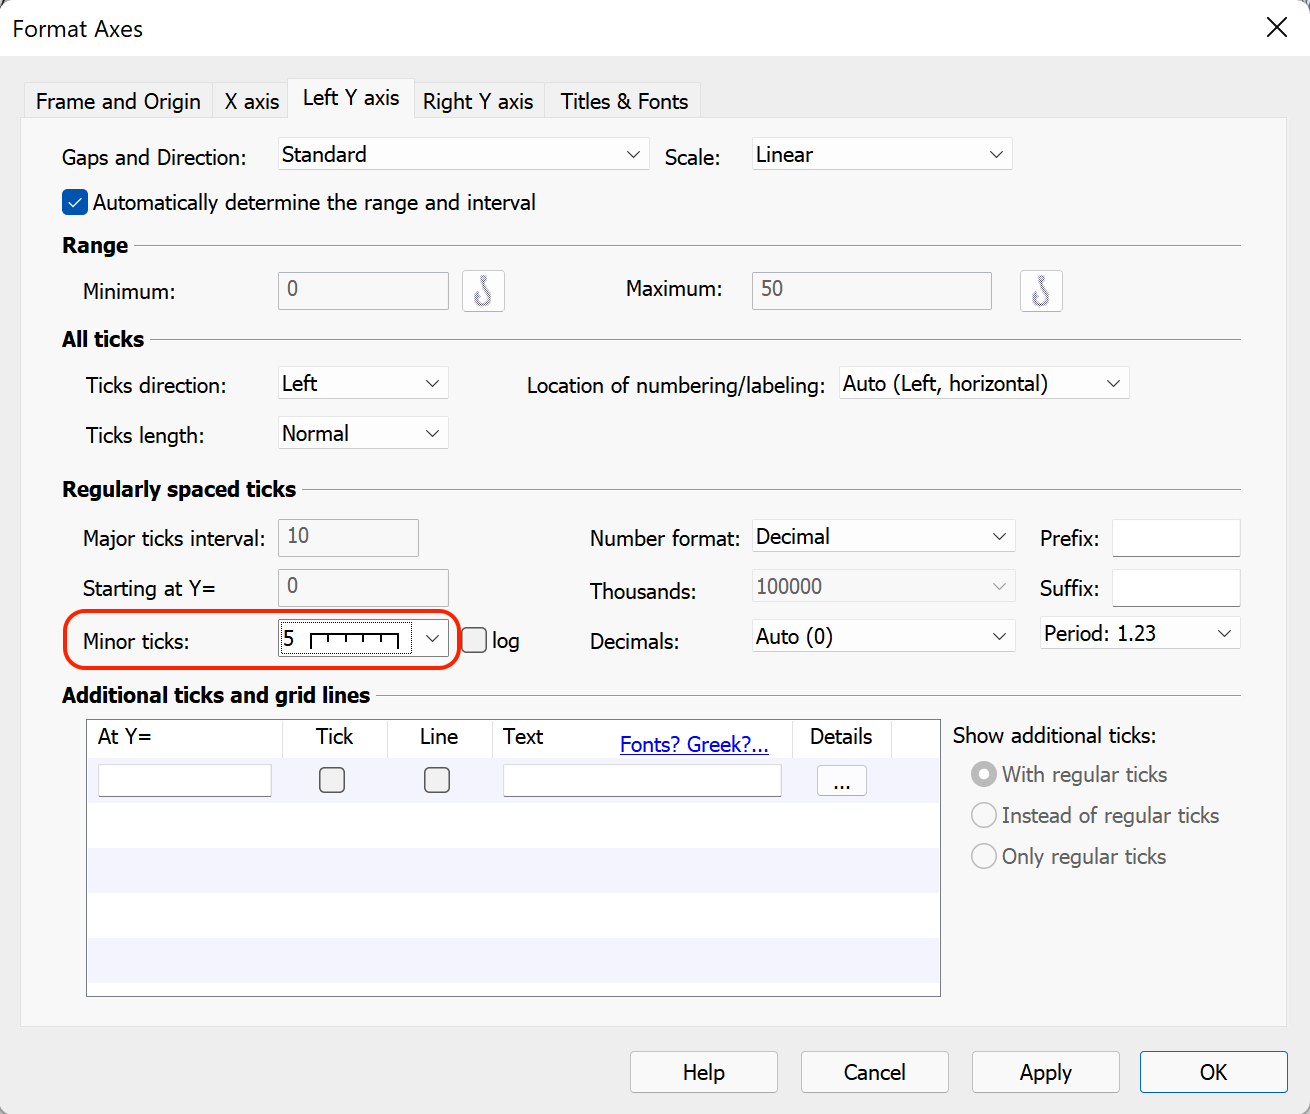Screen dimensions: 1310x1114
Task: Click the hook icon next to Maximum
Action: point(1040,291)
